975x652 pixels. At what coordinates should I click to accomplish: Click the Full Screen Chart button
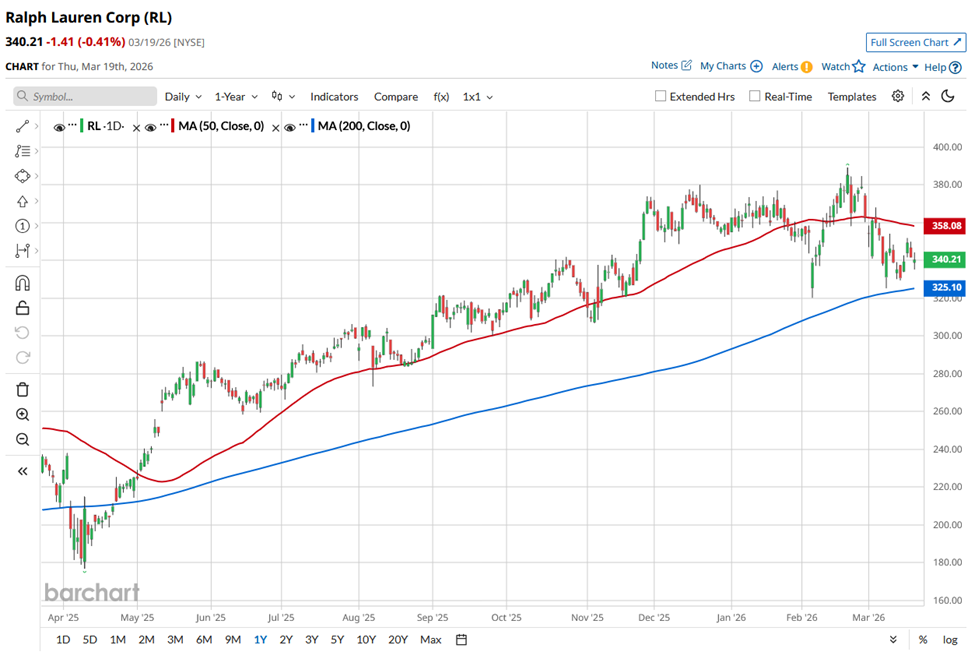point(915,42)
